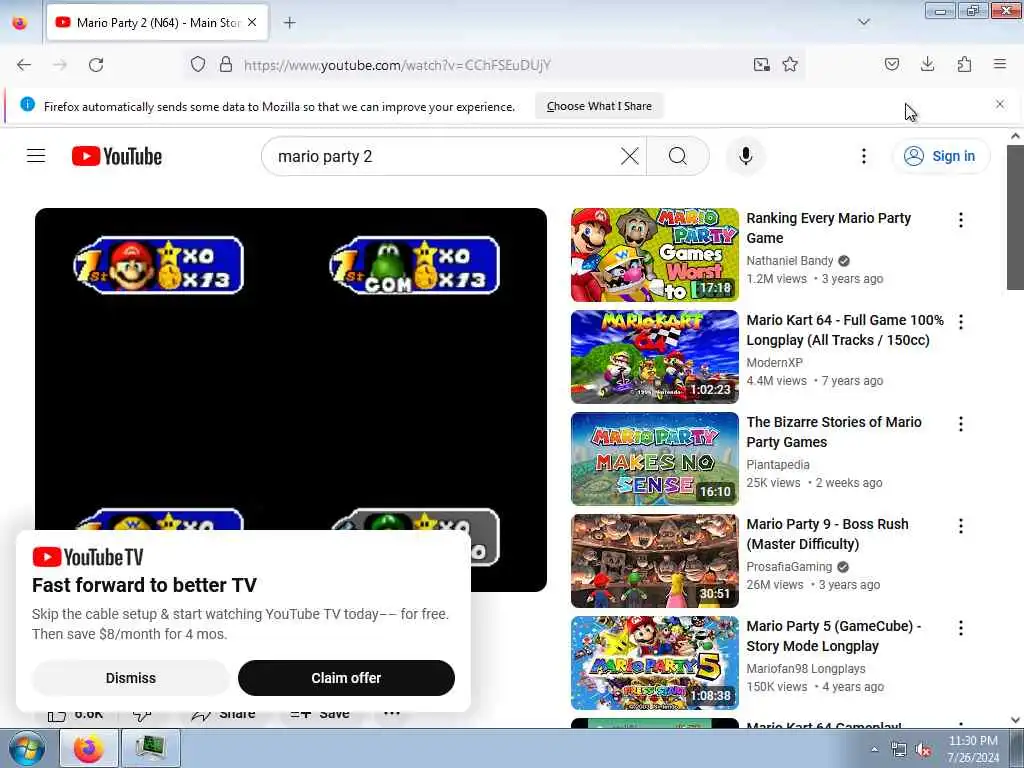Go to YouTube home via logo

click(117, 156)
